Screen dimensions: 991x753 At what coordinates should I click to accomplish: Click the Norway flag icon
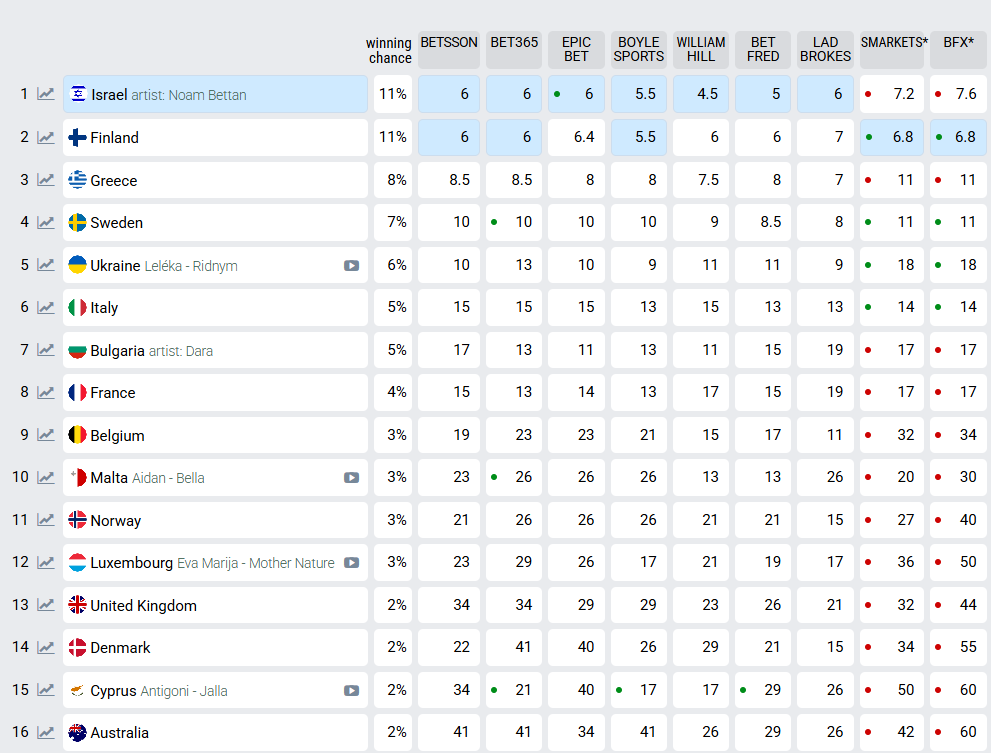(77, 520)
